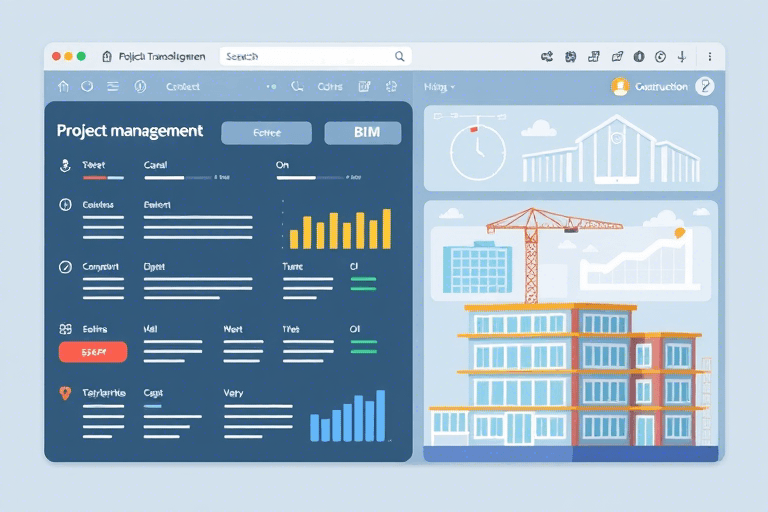Click the orange location pin icon
Screen dimensions: 768x512
coord(65,393)
